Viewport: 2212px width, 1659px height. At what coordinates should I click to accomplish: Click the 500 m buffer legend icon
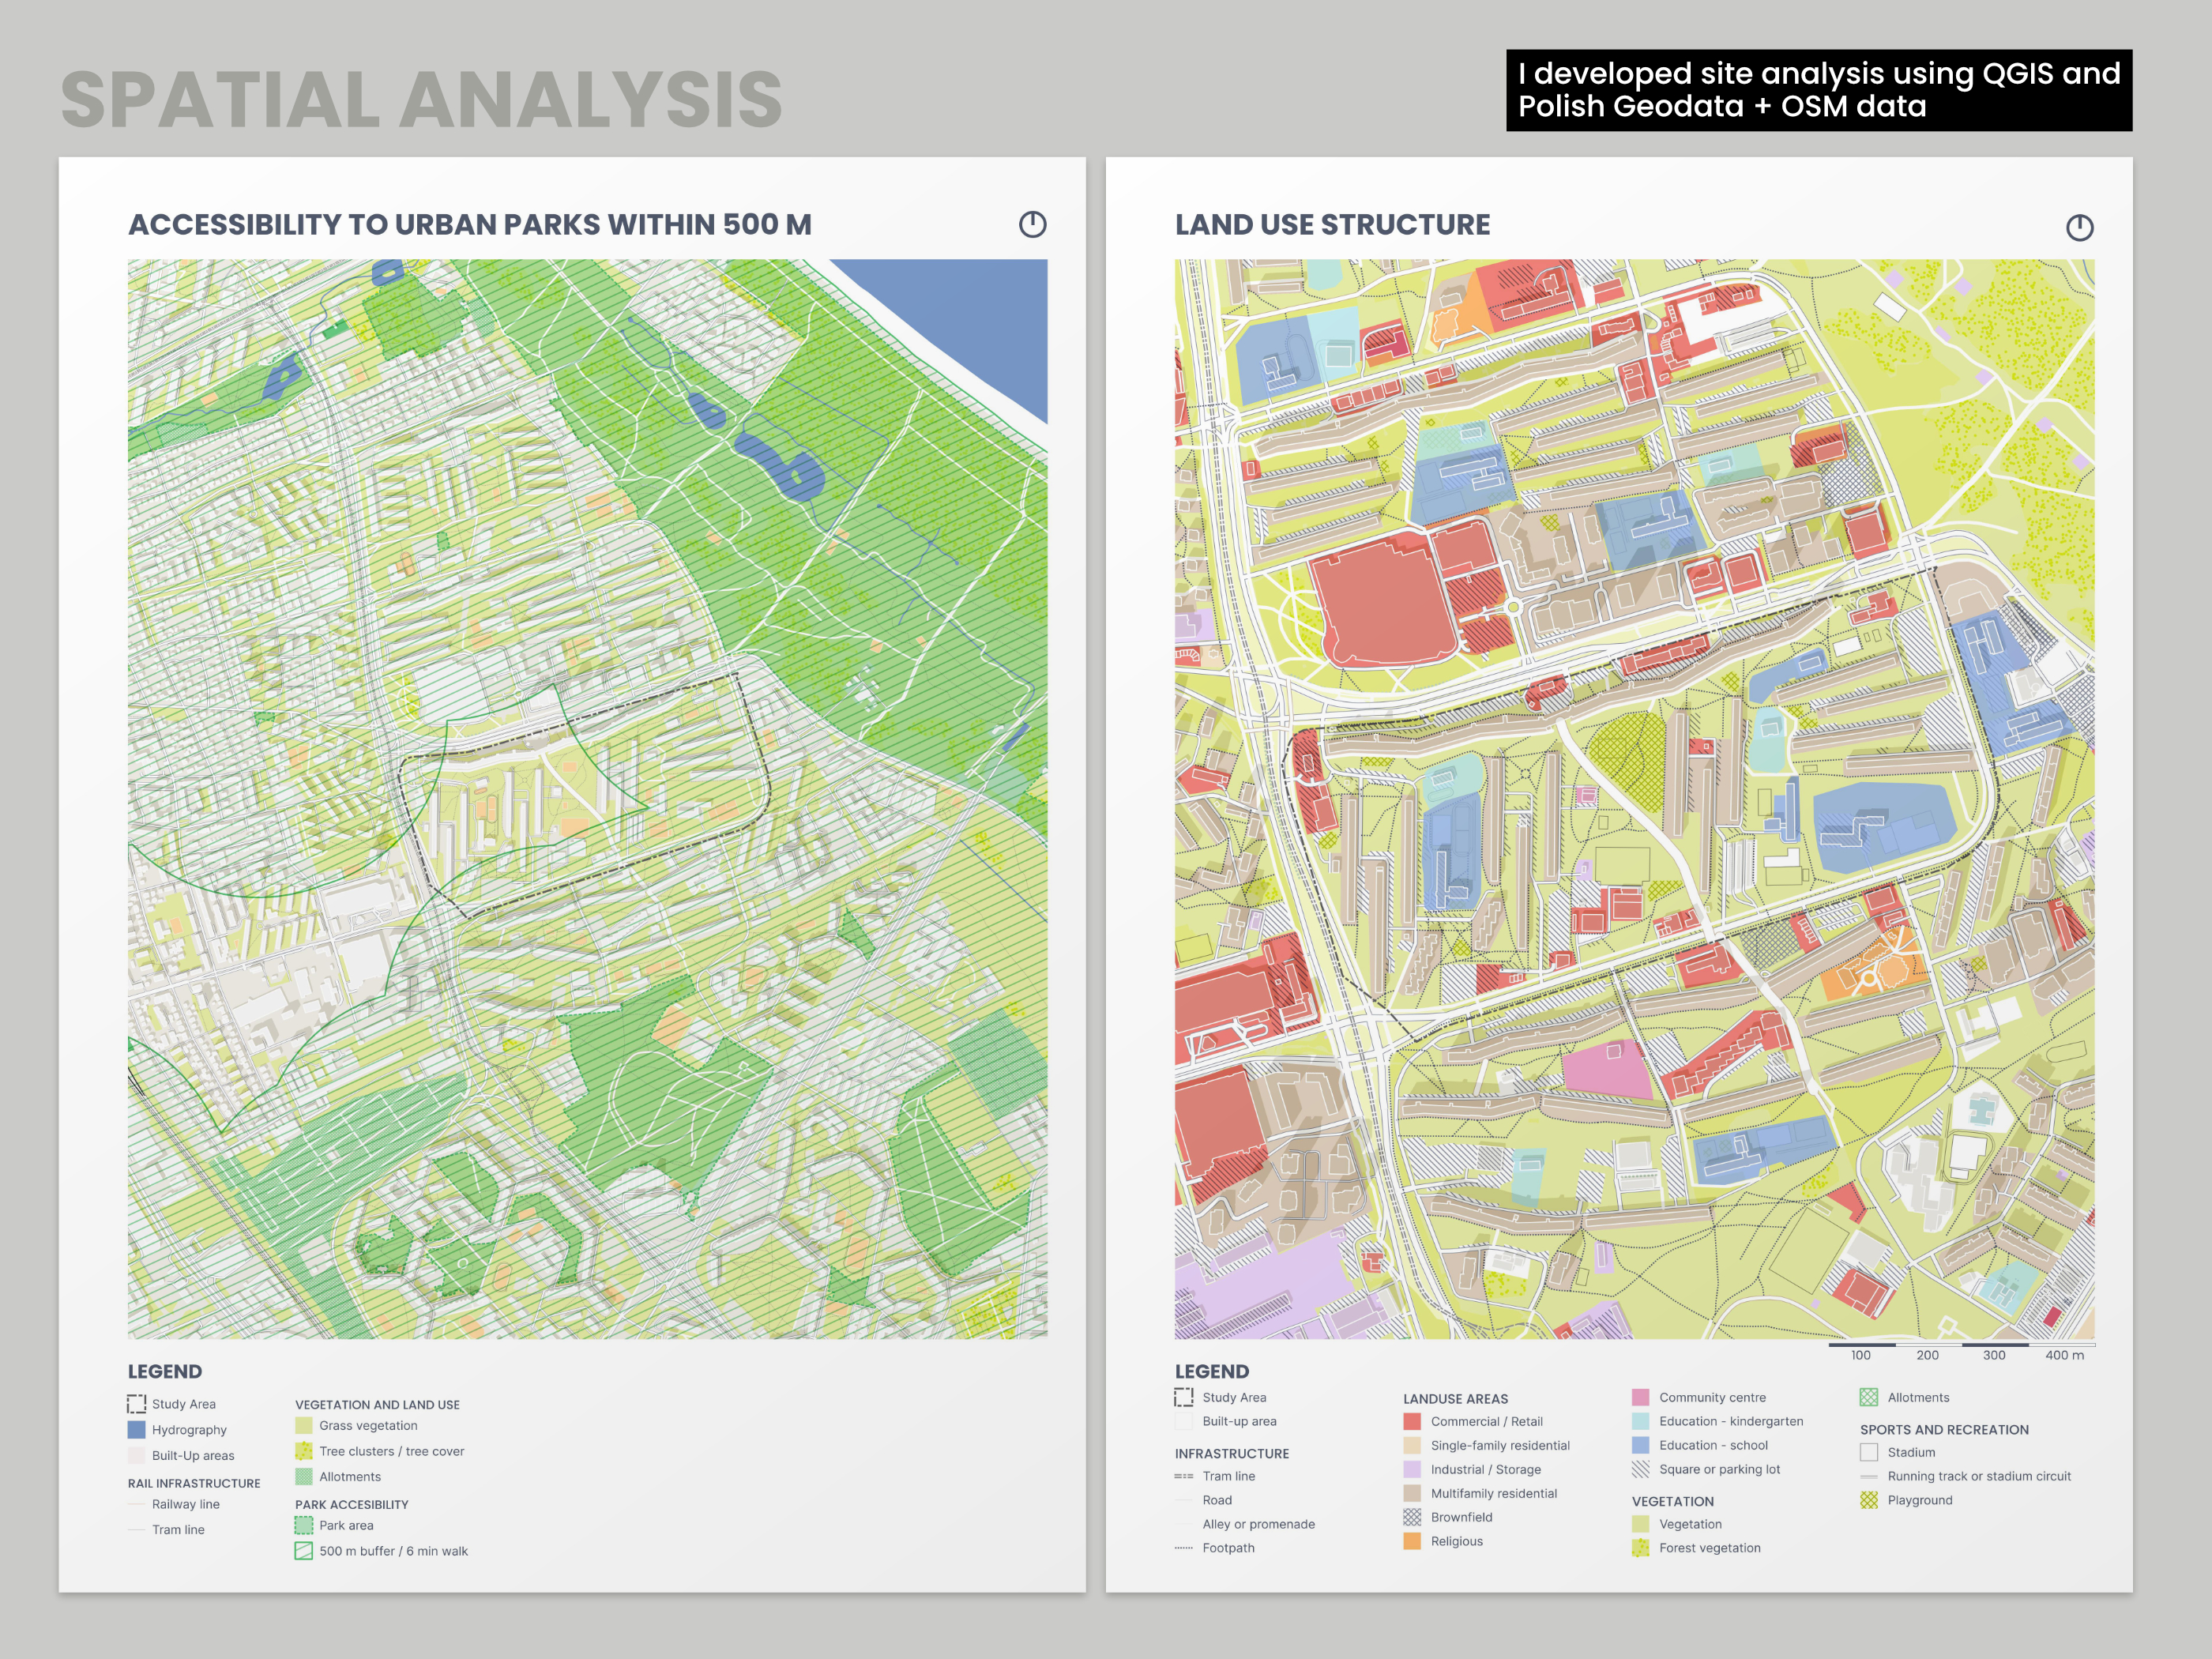pyautogui.click(x=304, y=1551)
